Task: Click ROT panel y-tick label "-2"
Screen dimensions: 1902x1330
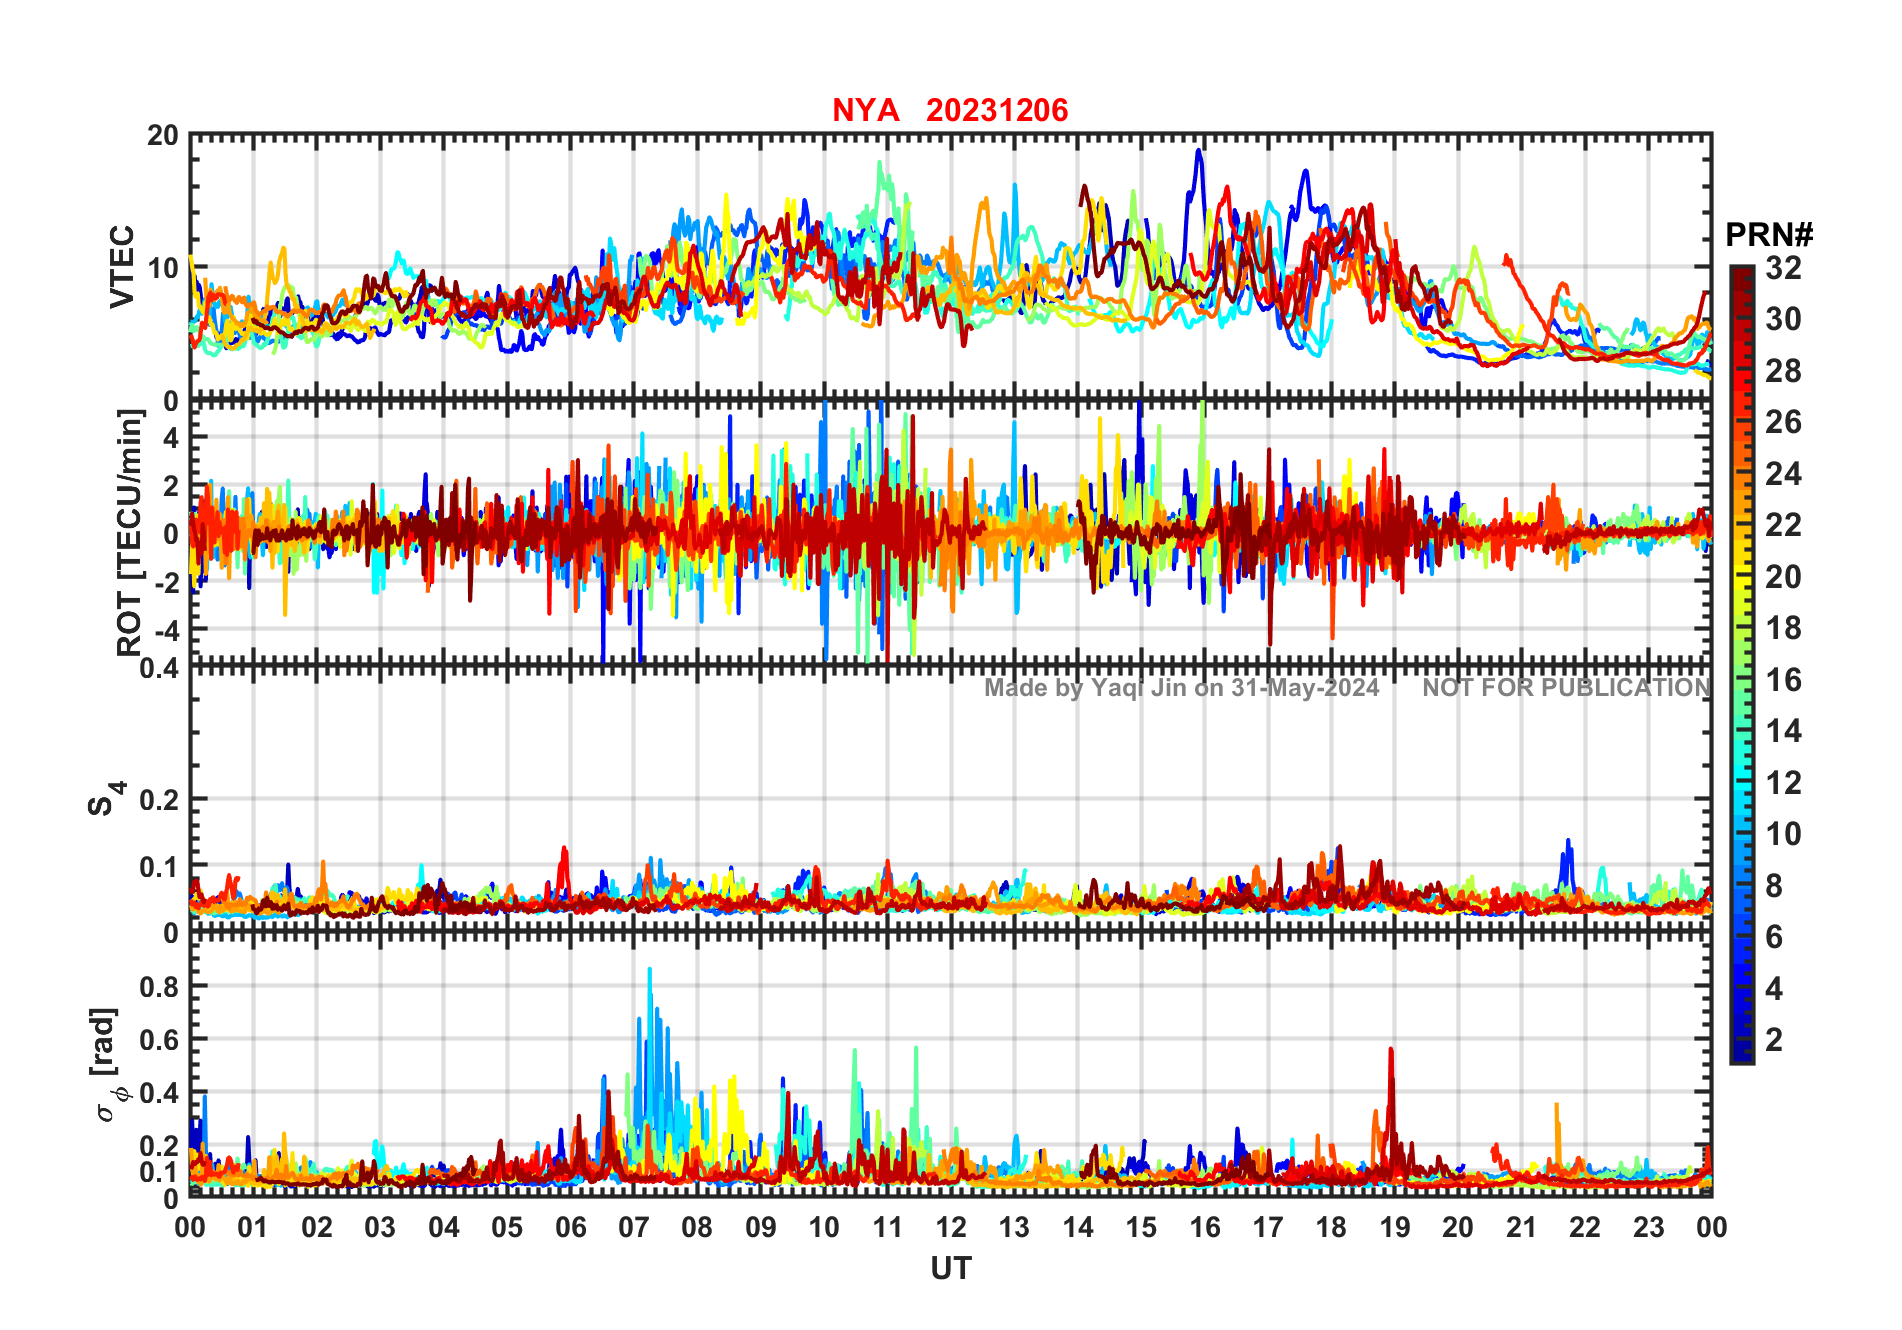Action: point(166,582)
